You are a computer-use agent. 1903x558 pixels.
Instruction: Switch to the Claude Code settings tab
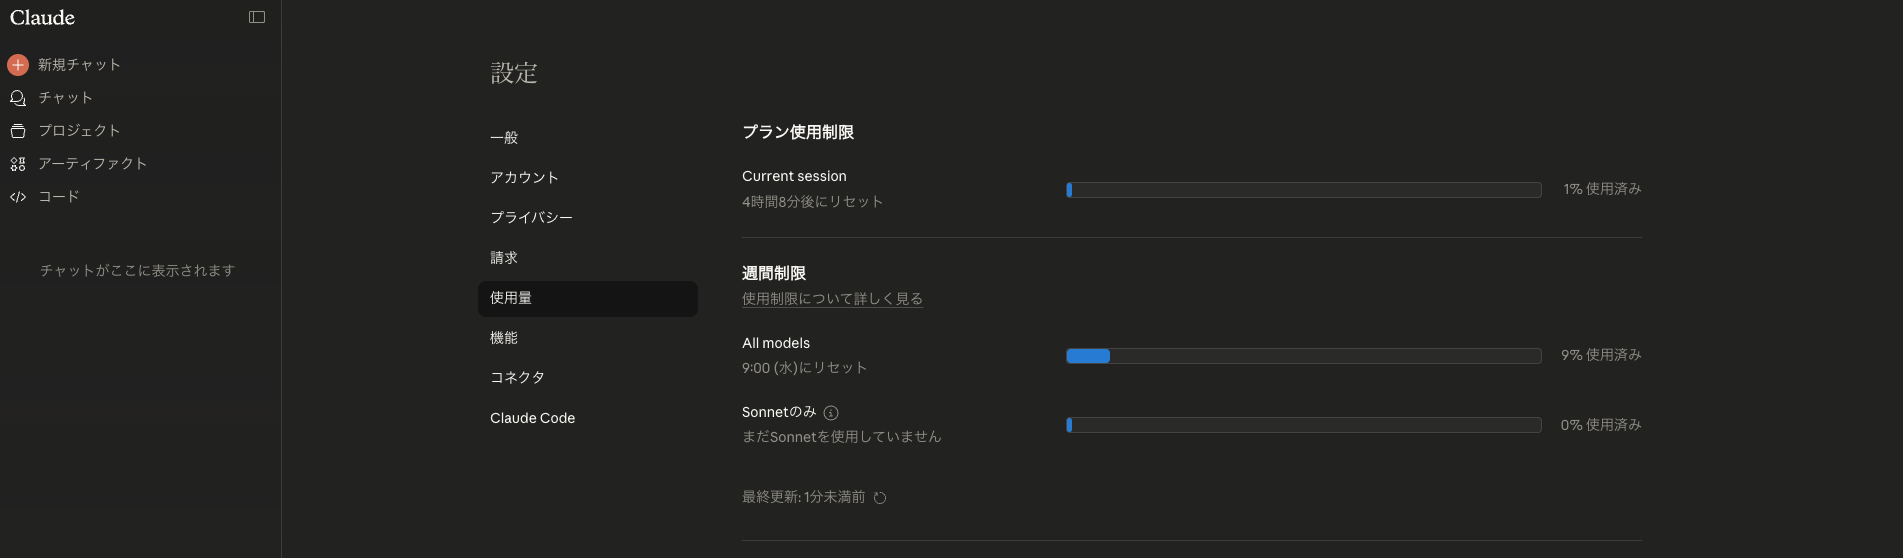[532, 418]
